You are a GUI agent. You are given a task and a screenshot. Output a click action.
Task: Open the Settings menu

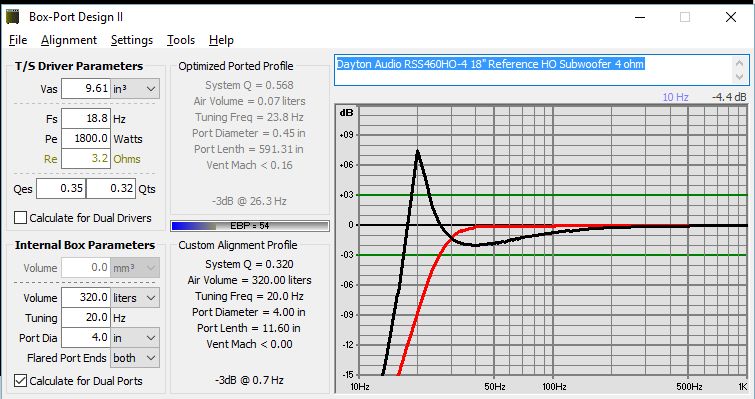coord(131,40)
